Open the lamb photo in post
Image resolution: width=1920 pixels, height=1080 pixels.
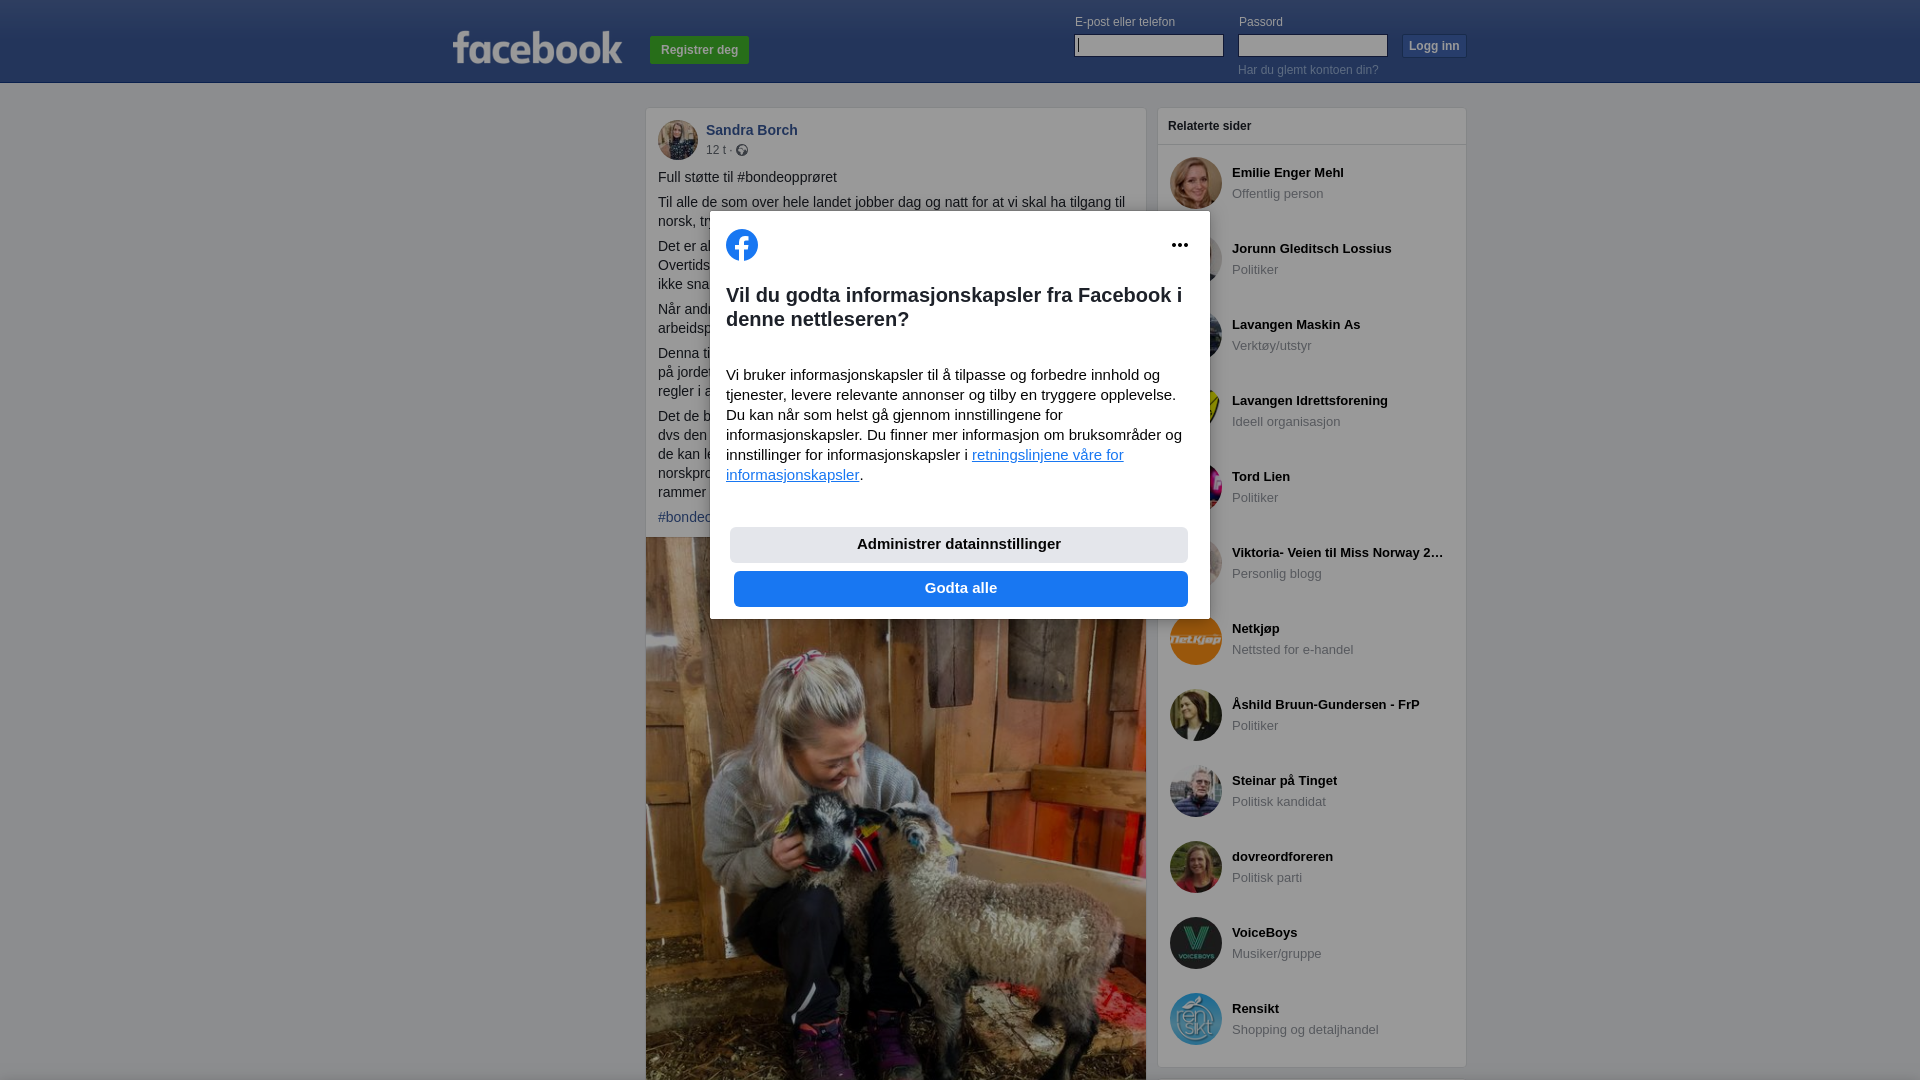[x=896, y=850]
